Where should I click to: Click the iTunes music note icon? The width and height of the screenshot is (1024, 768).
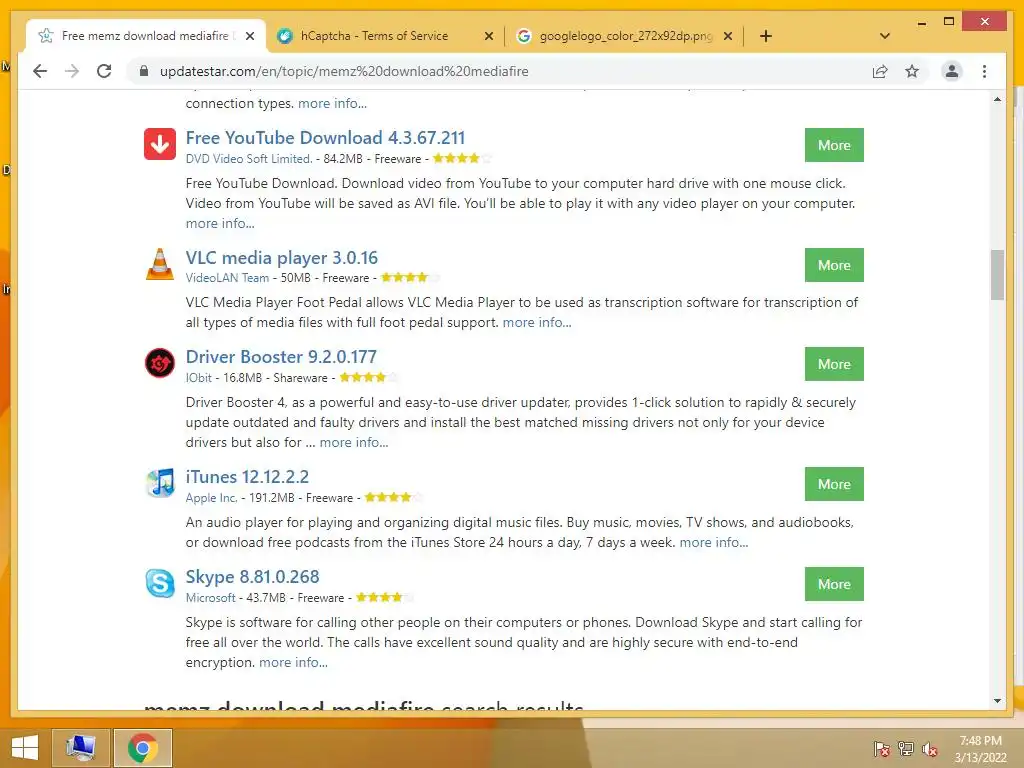pos(160,483)
